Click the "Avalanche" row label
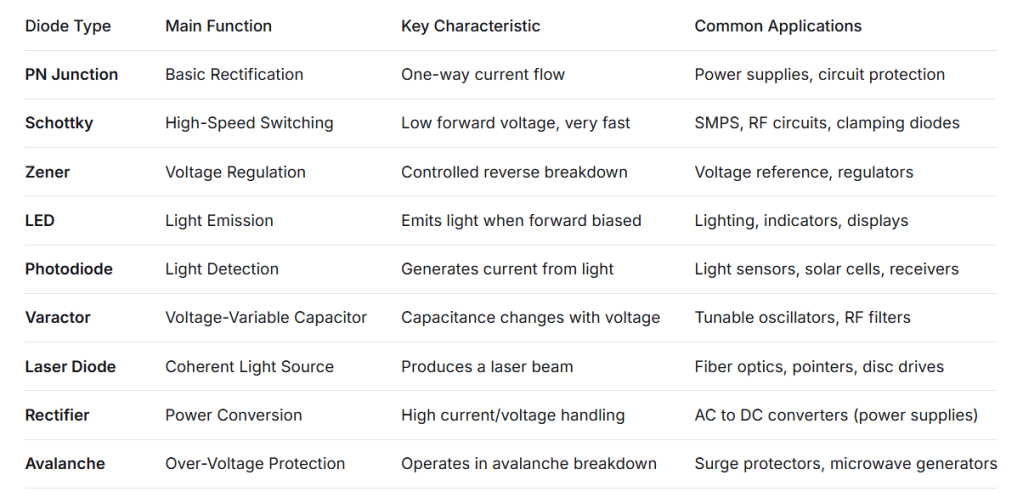Screen dimensions: 1023x503 pos(64,463)
